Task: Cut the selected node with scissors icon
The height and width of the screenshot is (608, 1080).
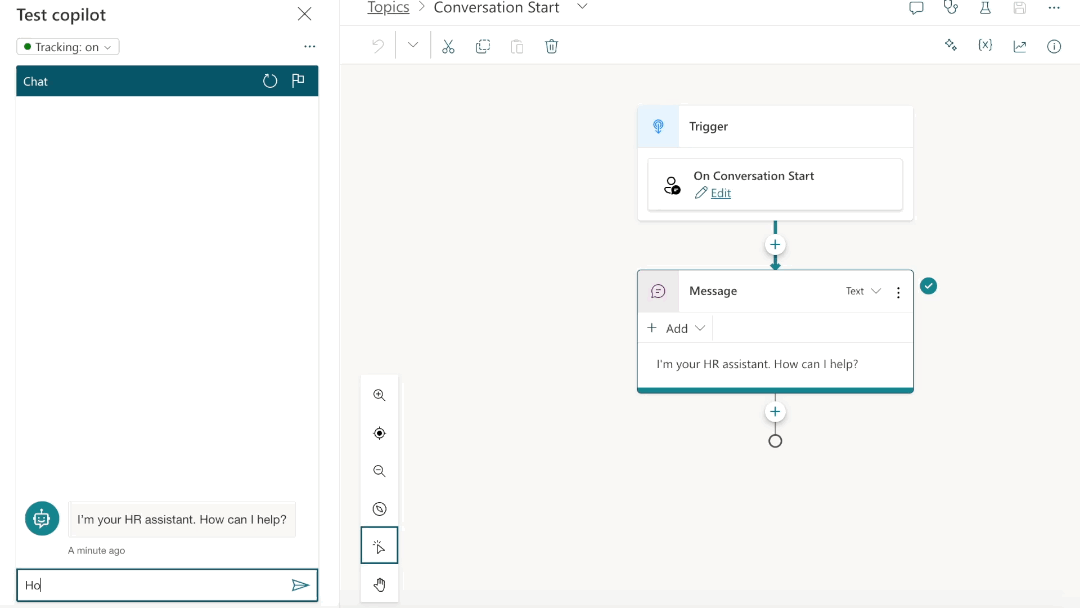Action: click(x=448, y=46)
